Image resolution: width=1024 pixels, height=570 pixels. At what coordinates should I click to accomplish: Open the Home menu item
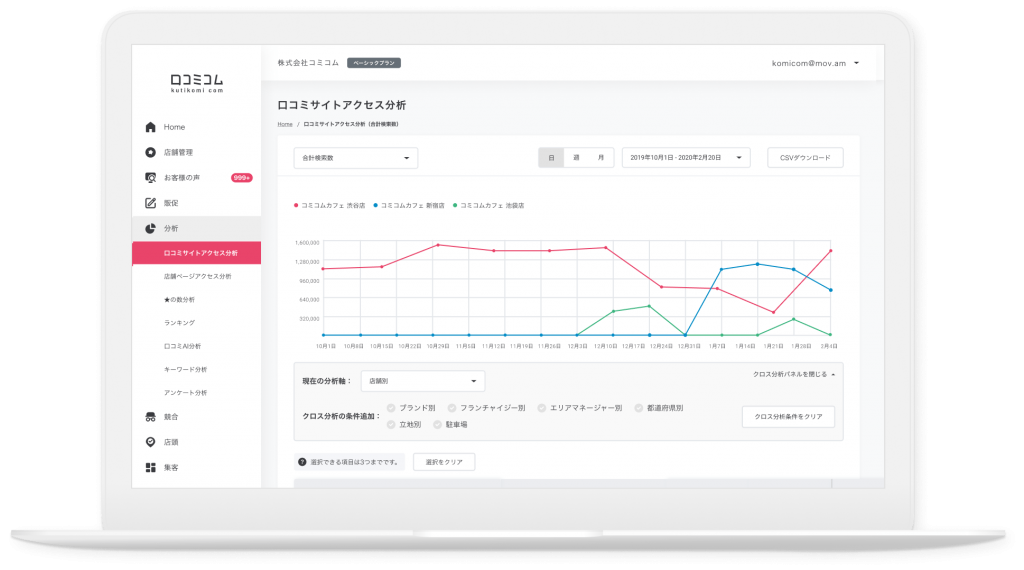click(197, 127)
